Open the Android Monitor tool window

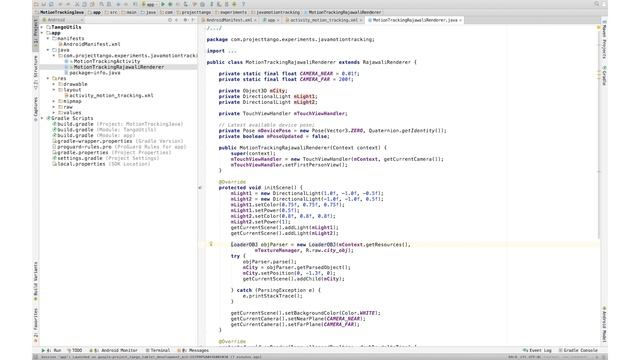point(114,350)
